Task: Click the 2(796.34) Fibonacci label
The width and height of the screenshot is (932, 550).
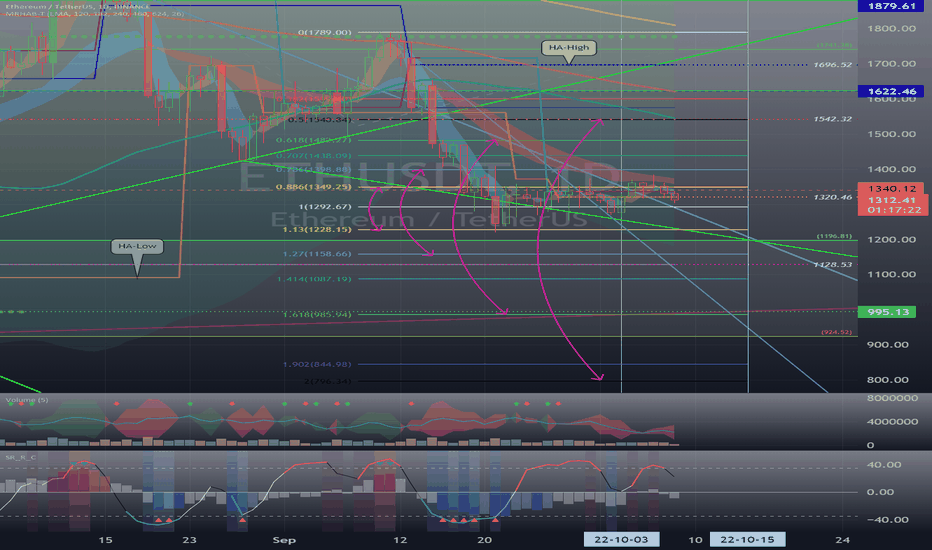Action: (328, 381)
